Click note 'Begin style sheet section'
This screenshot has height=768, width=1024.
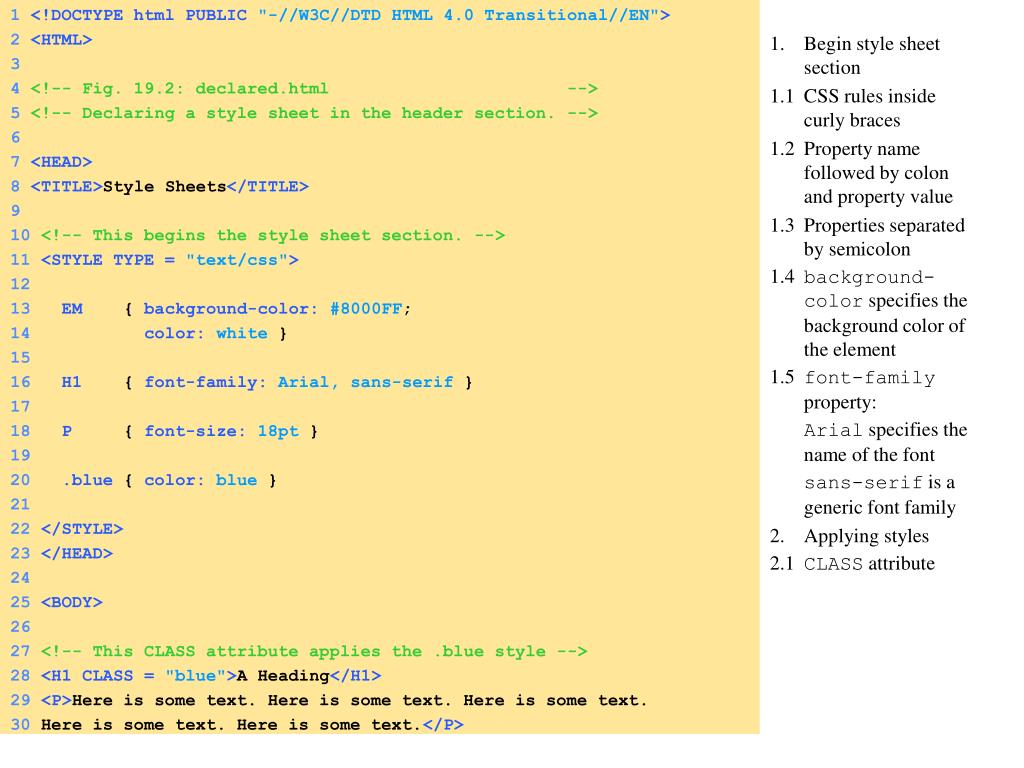871,56
